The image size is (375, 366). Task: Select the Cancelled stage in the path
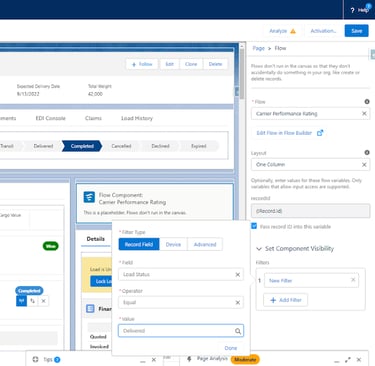pos(121,146)
